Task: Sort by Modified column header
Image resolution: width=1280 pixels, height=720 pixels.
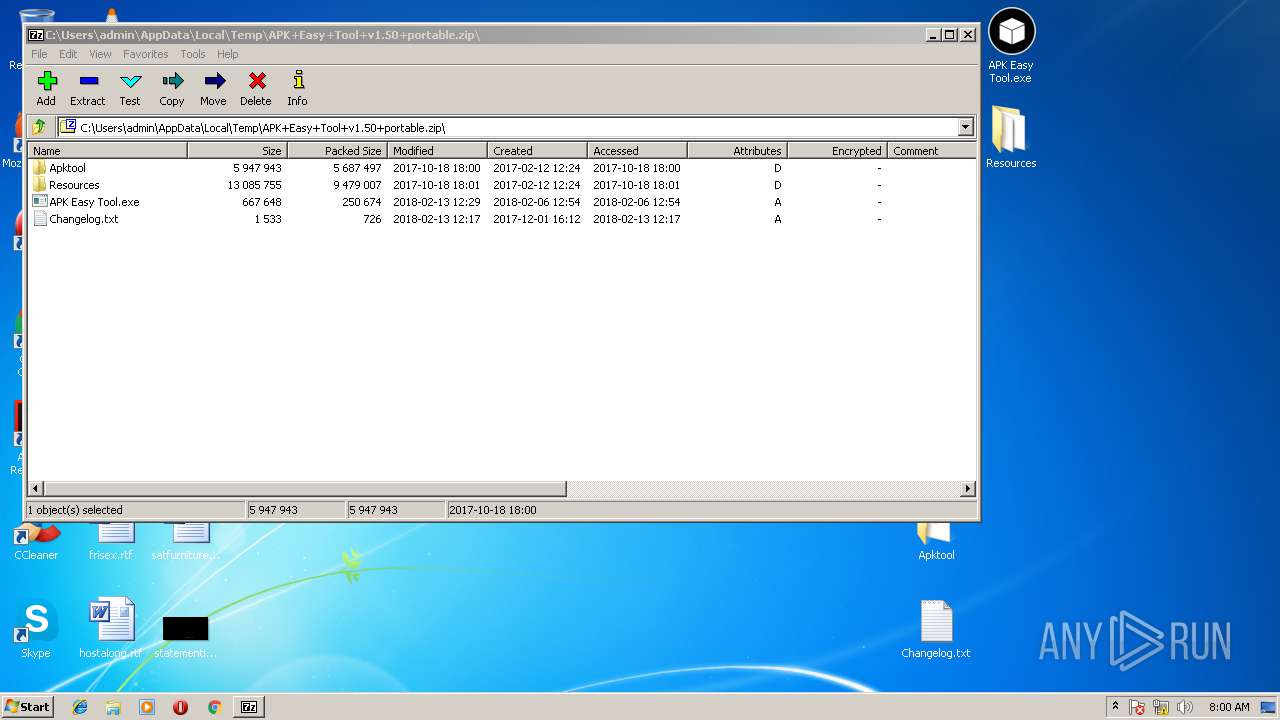Action: click(x=437, y=150)
